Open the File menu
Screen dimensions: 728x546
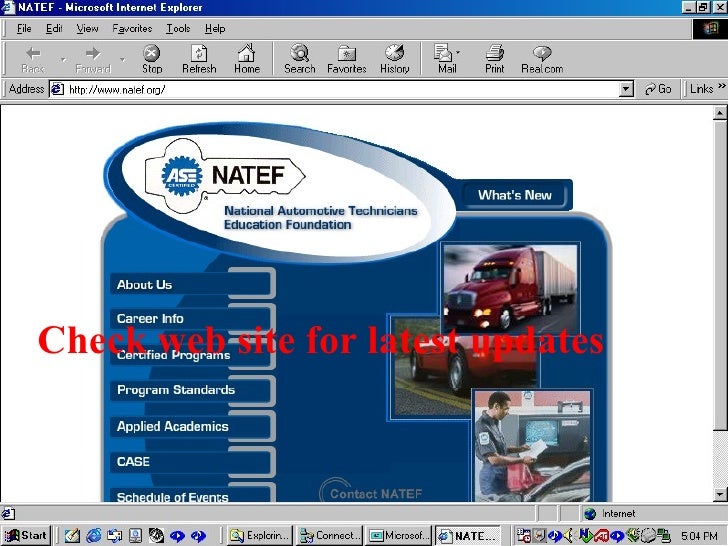pyautogui.click(x=24, y=29)
